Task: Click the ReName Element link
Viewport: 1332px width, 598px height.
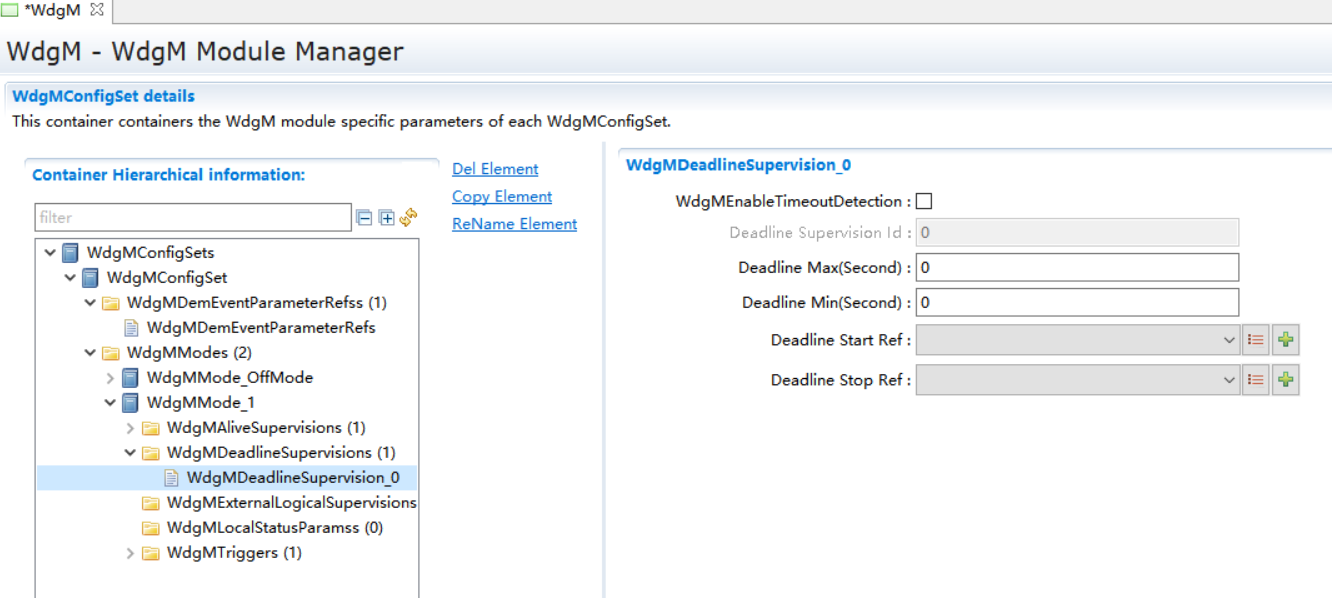Action: tap(514, 224)
